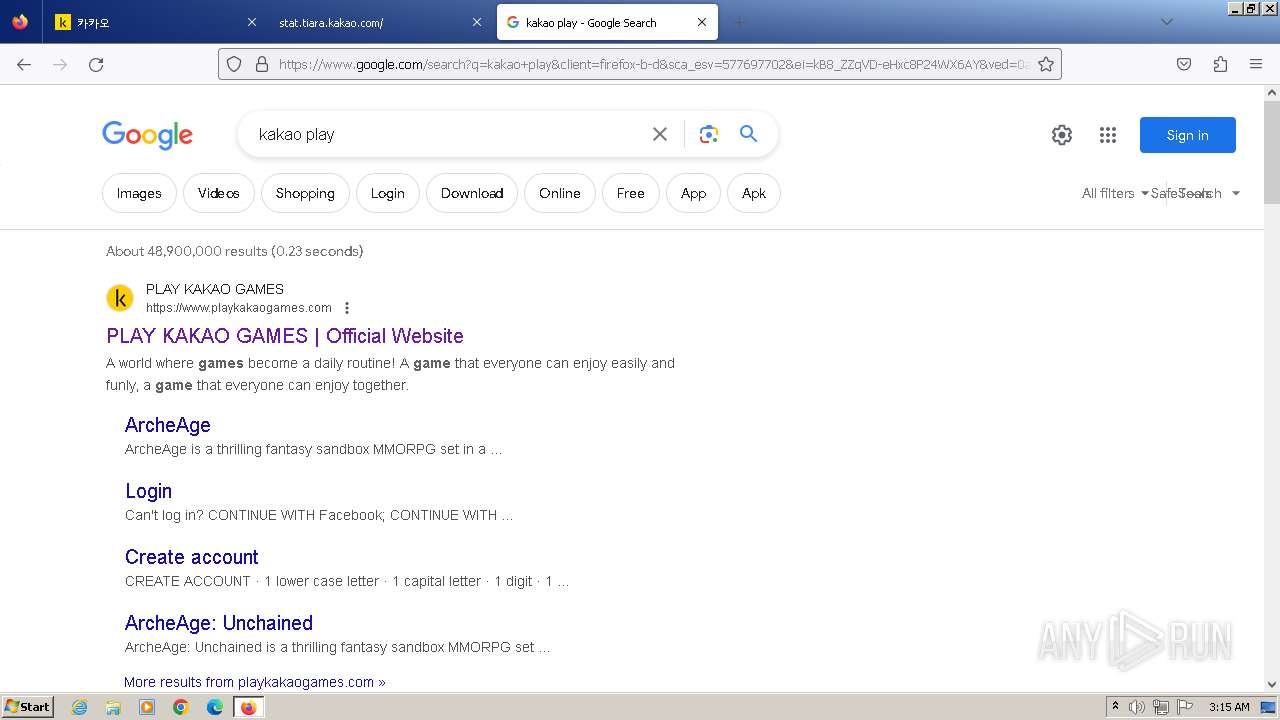Click the network tray icon
The height and width of the screenshot is (720, 1280).
[1161, 707]
